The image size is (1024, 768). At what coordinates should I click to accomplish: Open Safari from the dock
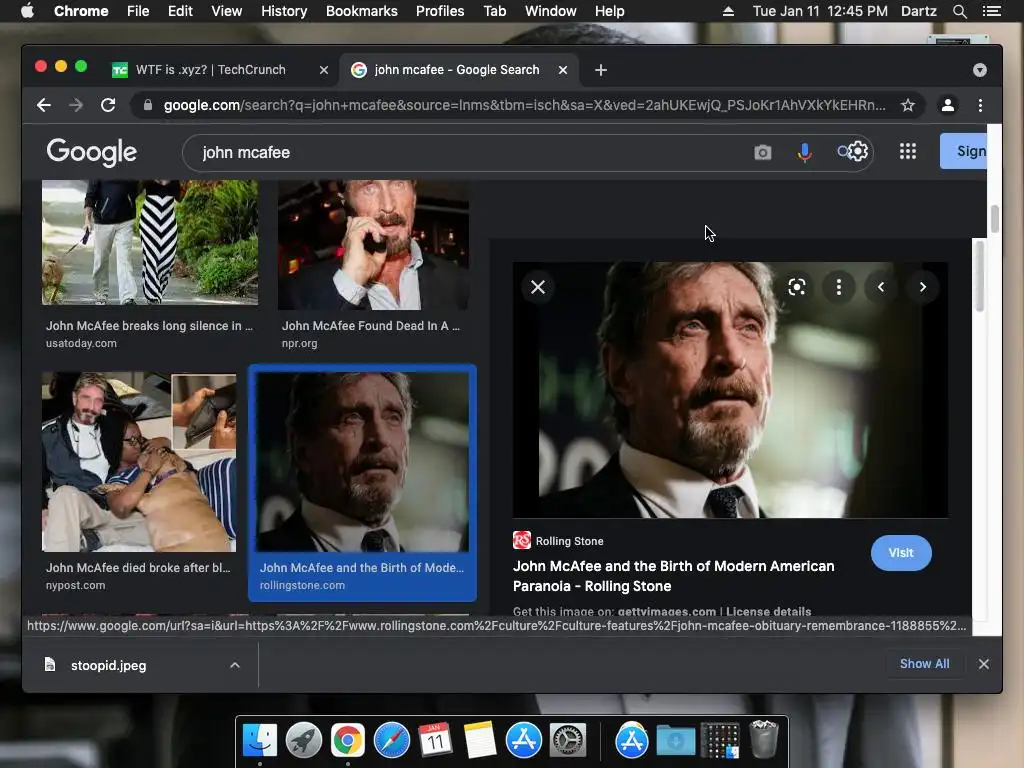[x=392, y=741]
